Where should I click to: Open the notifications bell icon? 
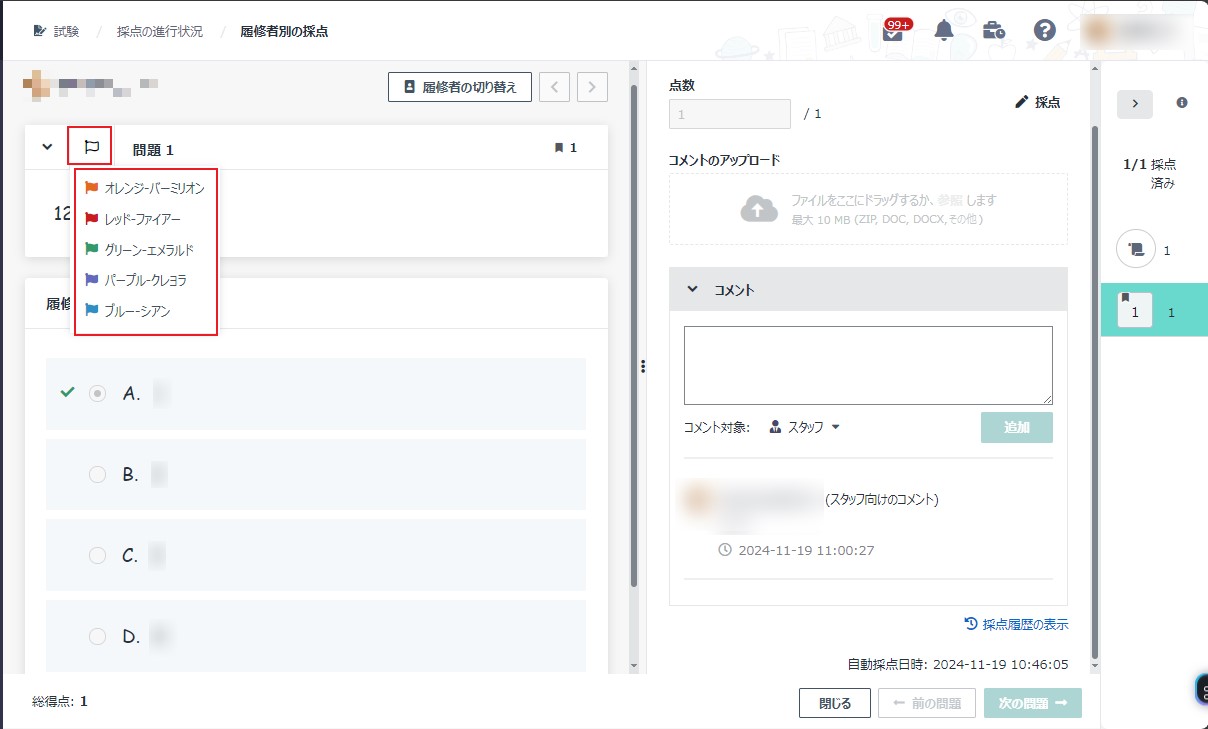(944, 30)
